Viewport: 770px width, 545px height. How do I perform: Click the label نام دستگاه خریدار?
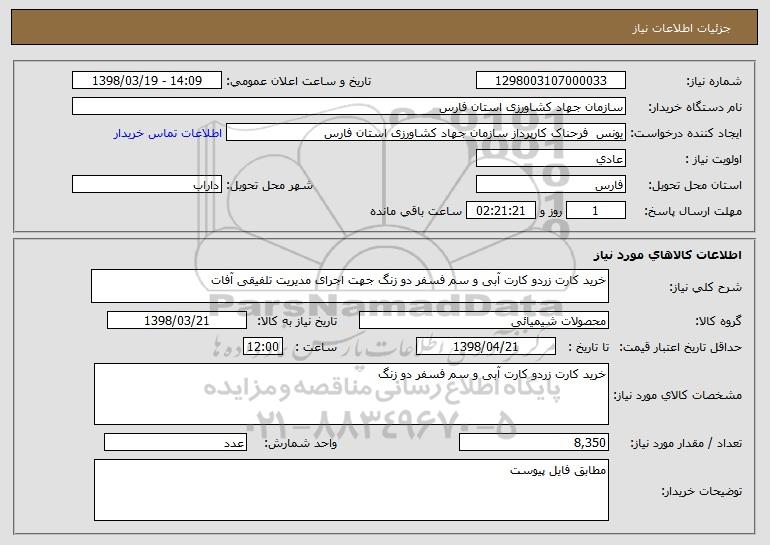coord(695,108)
